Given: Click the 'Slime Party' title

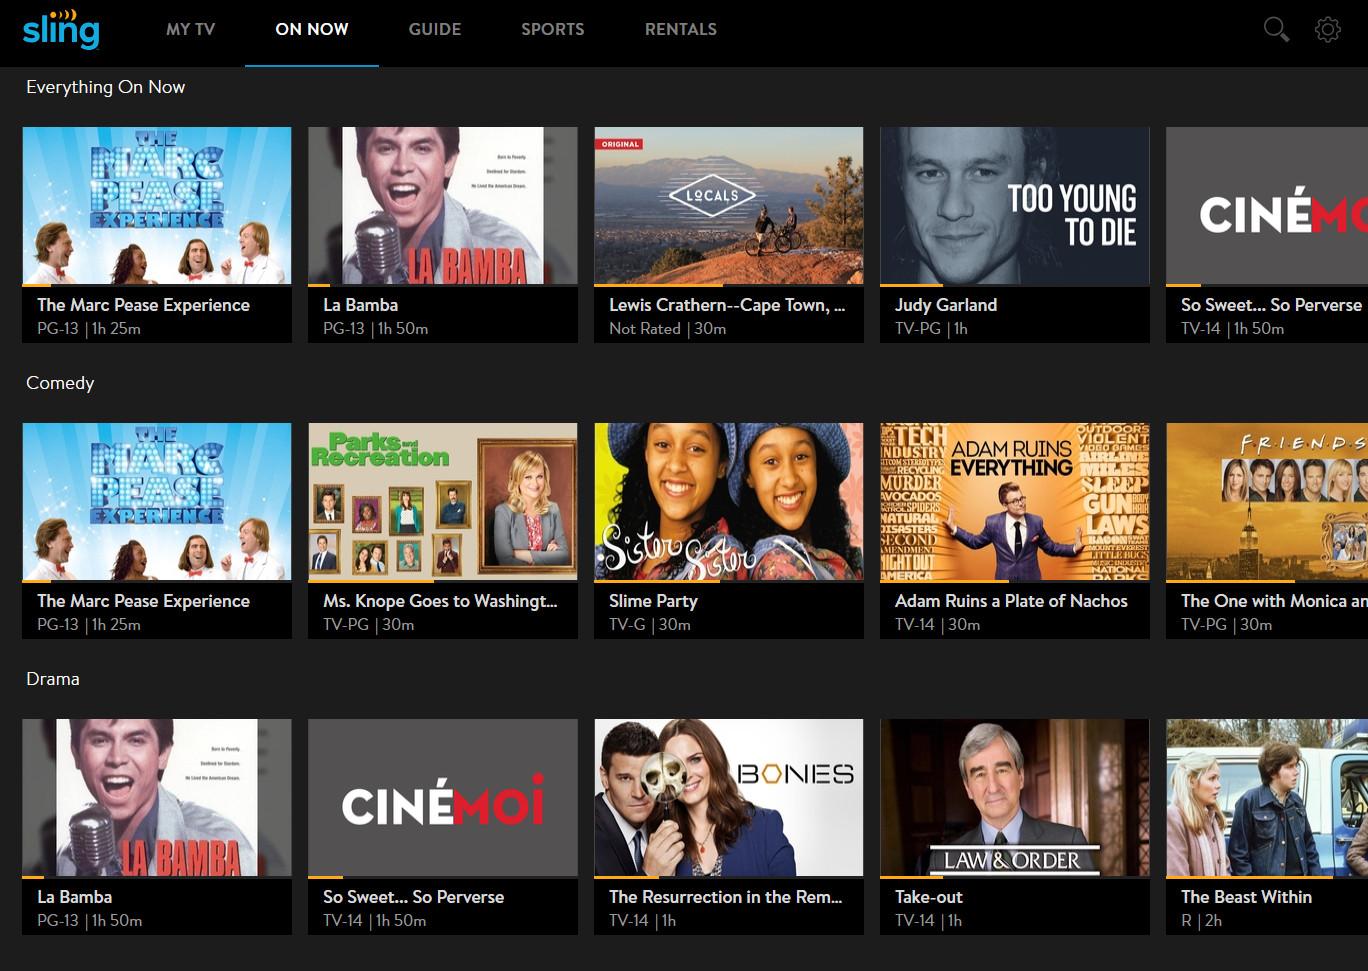Looking at the screenshot, I should point(653,601).
